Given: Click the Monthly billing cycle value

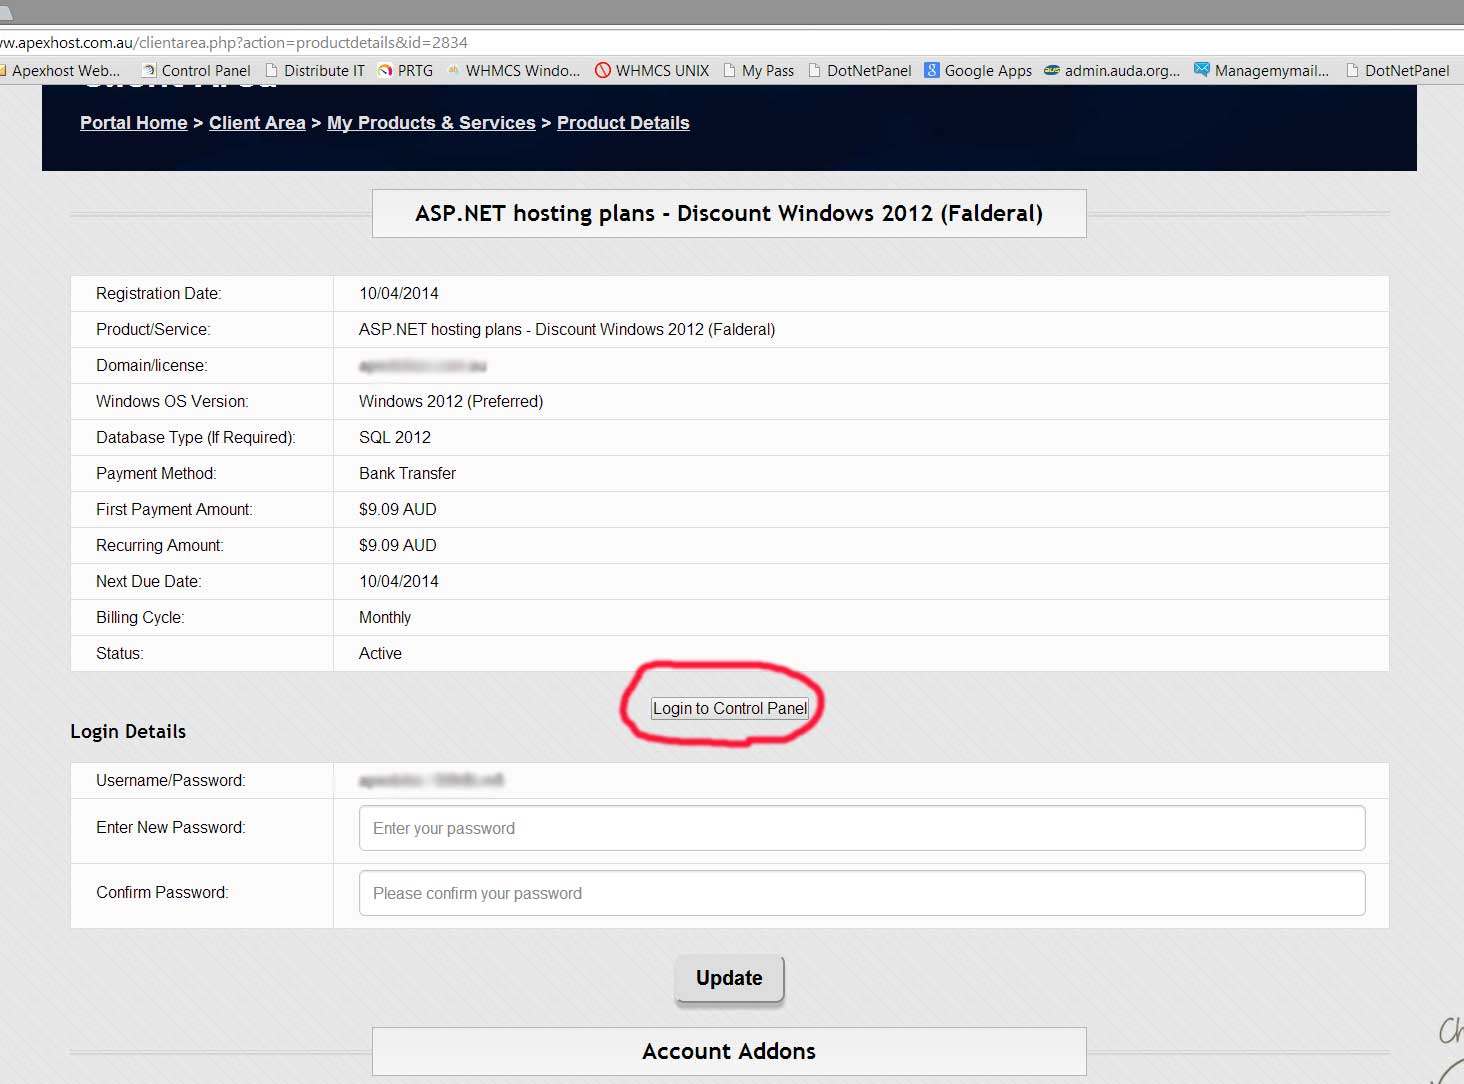Looking at the screenshot, I should pos(385,618).
